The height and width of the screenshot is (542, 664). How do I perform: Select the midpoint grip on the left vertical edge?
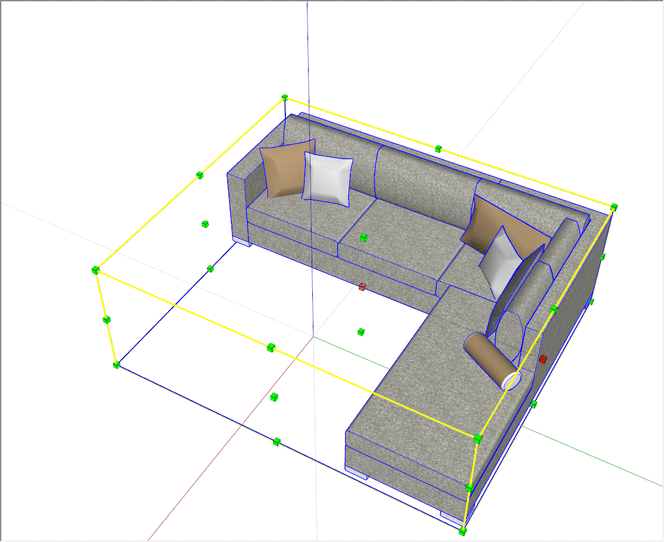(106, 319)
